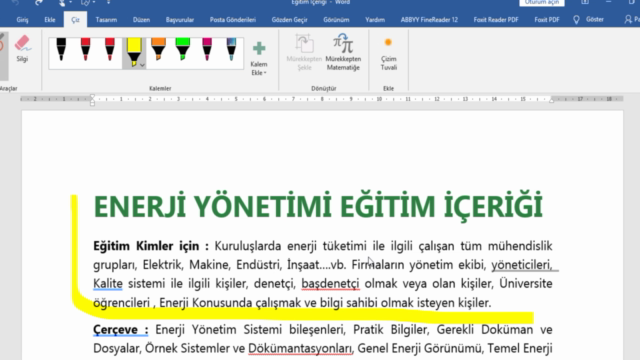Open the Ekle ribbon tab
Image resolution: width=640 pixels, height=360 pixels.
(x=50, y=20)
